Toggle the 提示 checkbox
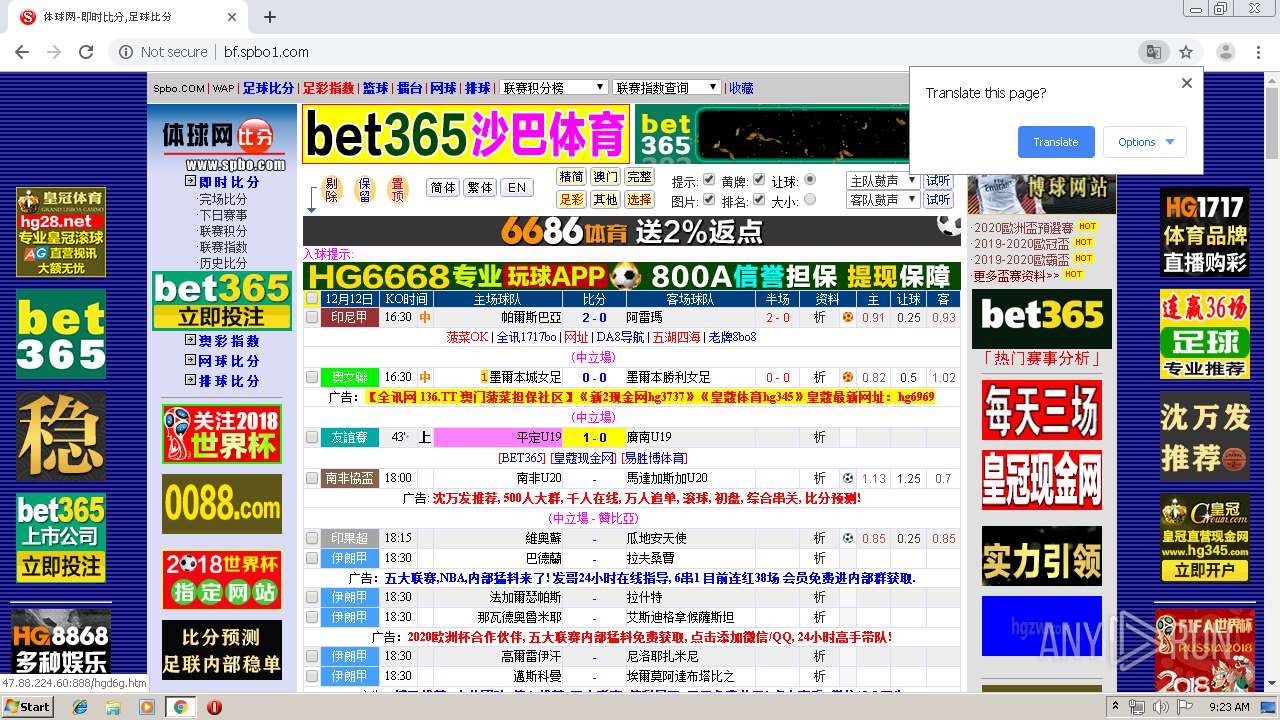The height and width of the screenshot is (720, 1280). tap(711, 180)
